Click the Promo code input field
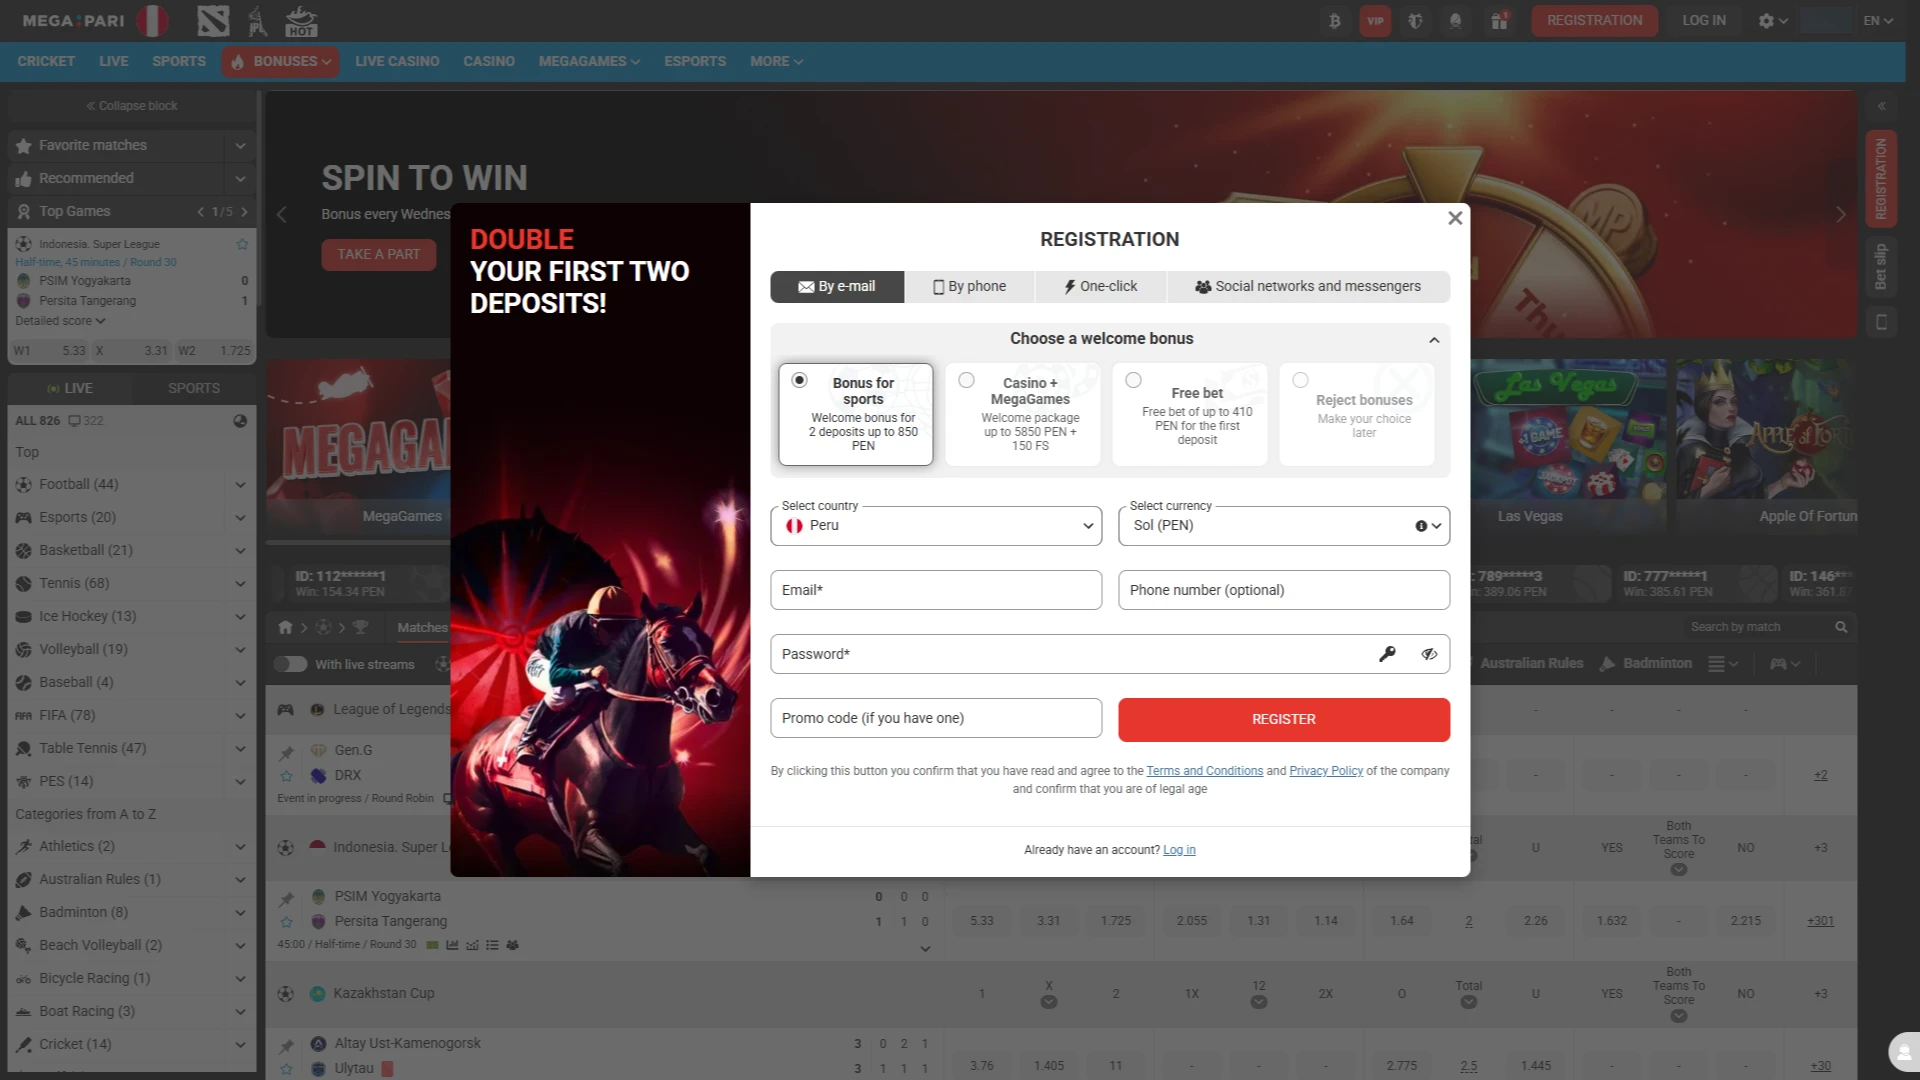Screen dimensions: 1920x1080 tap(936, 718)
